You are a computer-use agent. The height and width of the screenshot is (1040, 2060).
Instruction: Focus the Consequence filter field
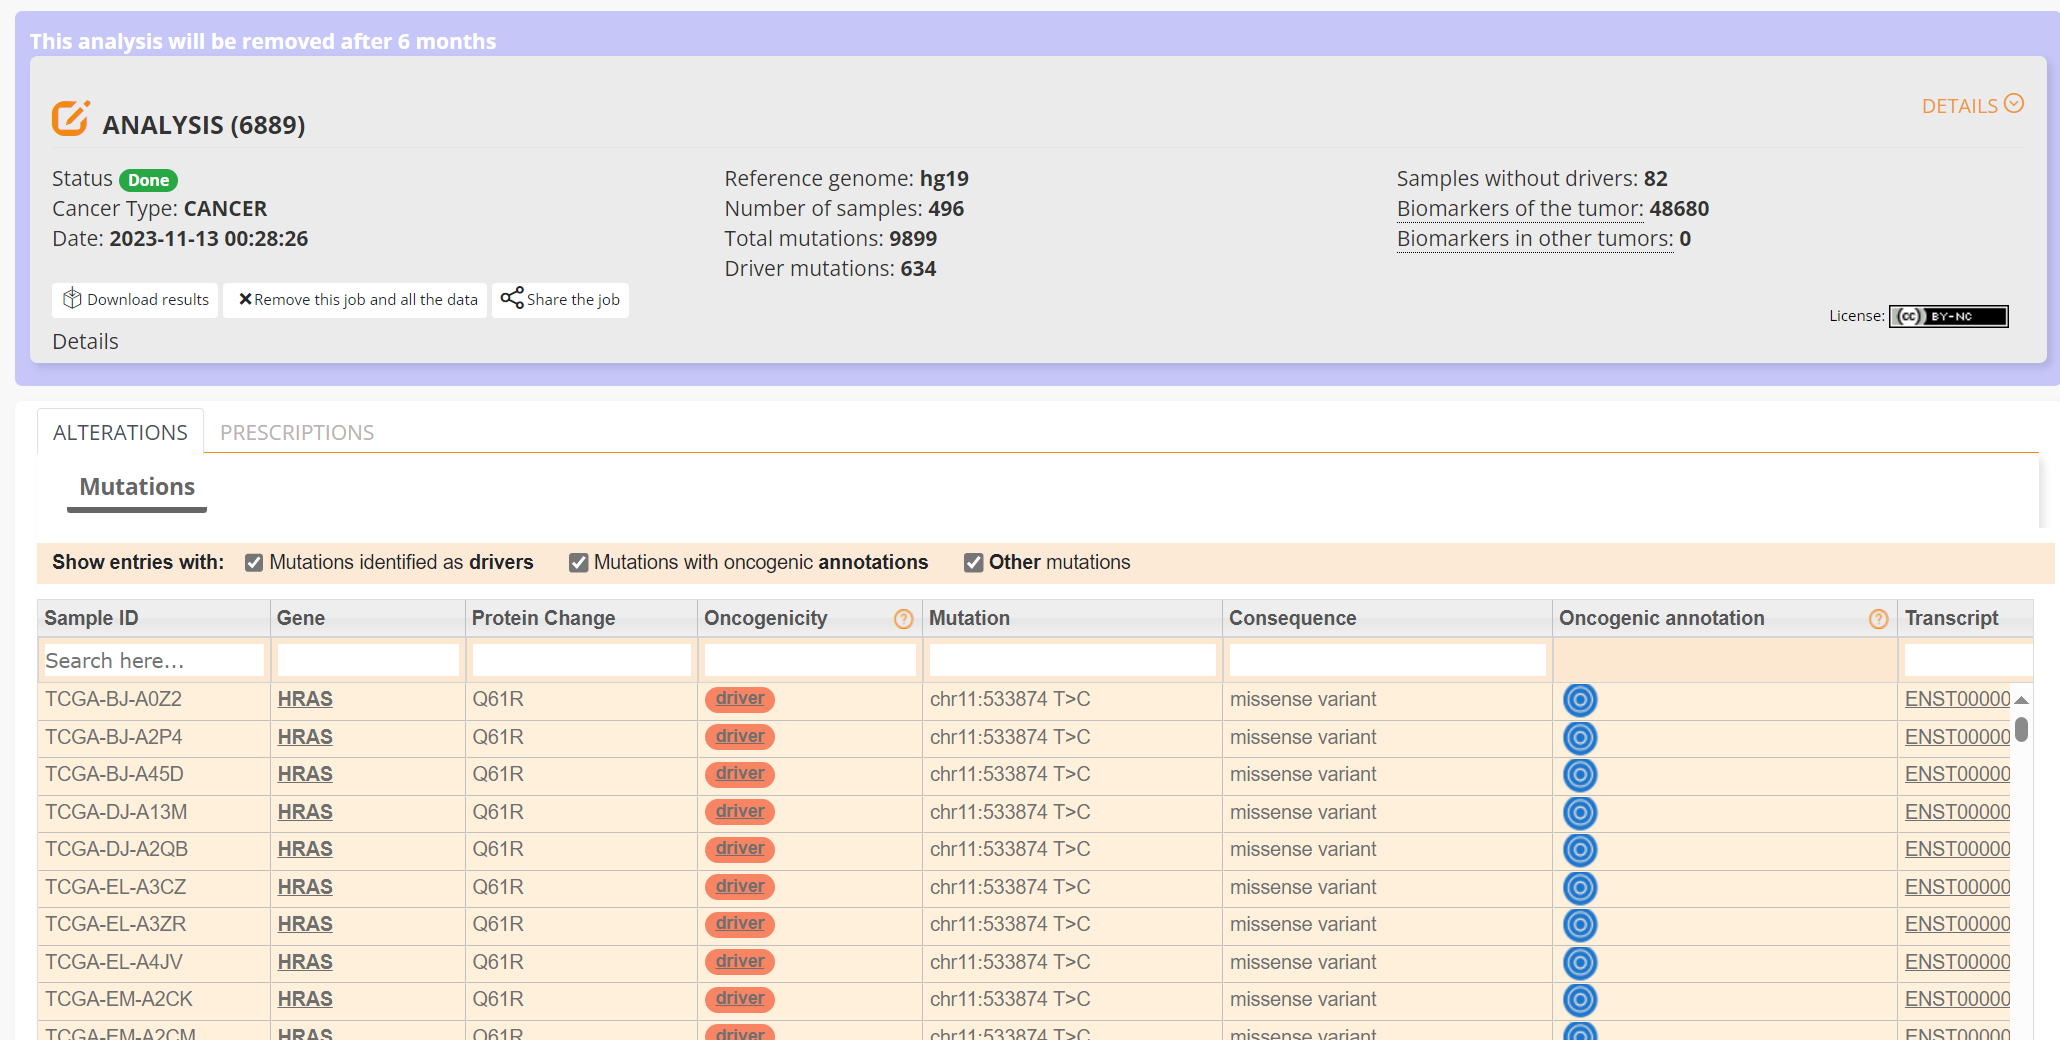(x=1387, y=660)
